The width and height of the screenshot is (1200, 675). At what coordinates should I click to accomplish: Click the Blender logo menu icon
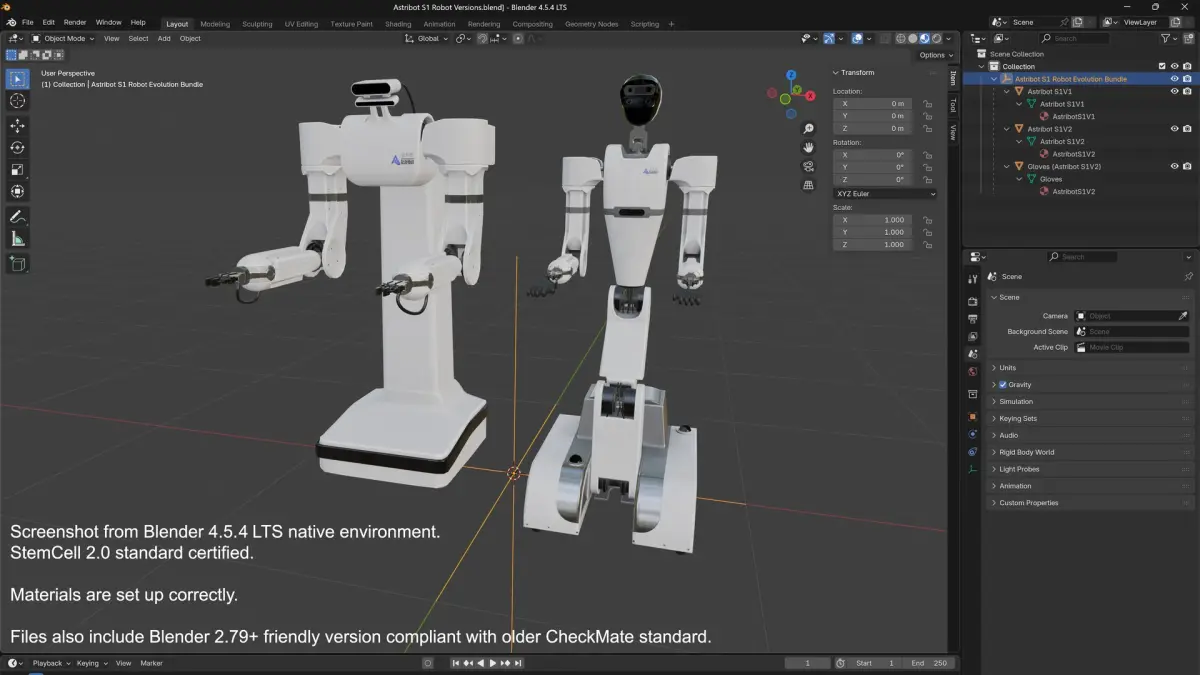[11, 22]
